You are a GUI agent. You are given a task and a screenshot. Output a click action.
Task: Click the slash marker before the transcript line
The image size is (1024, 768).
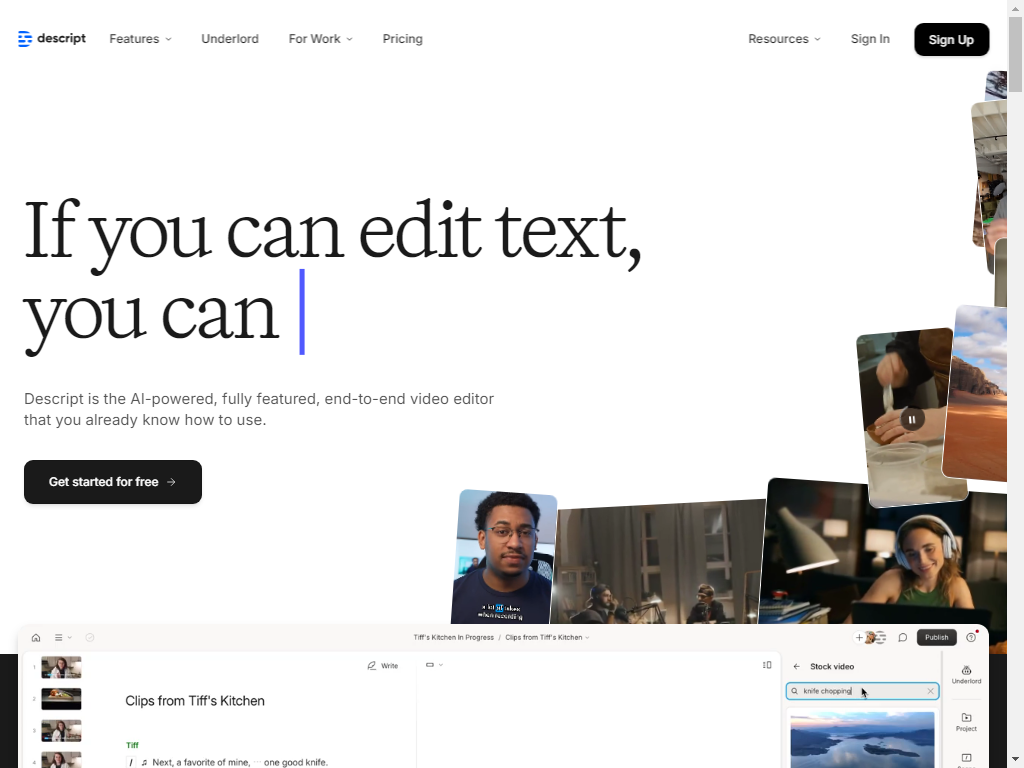tap(131, 762)
